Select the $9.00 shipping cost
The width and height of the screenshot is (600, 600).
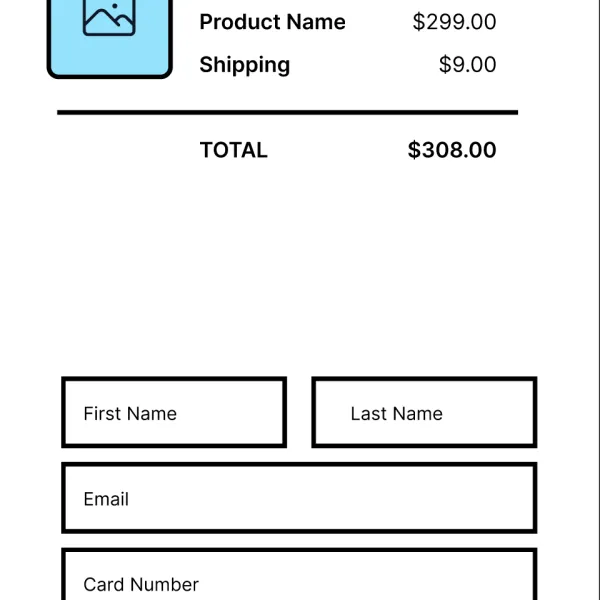click(x=467, y=64)
